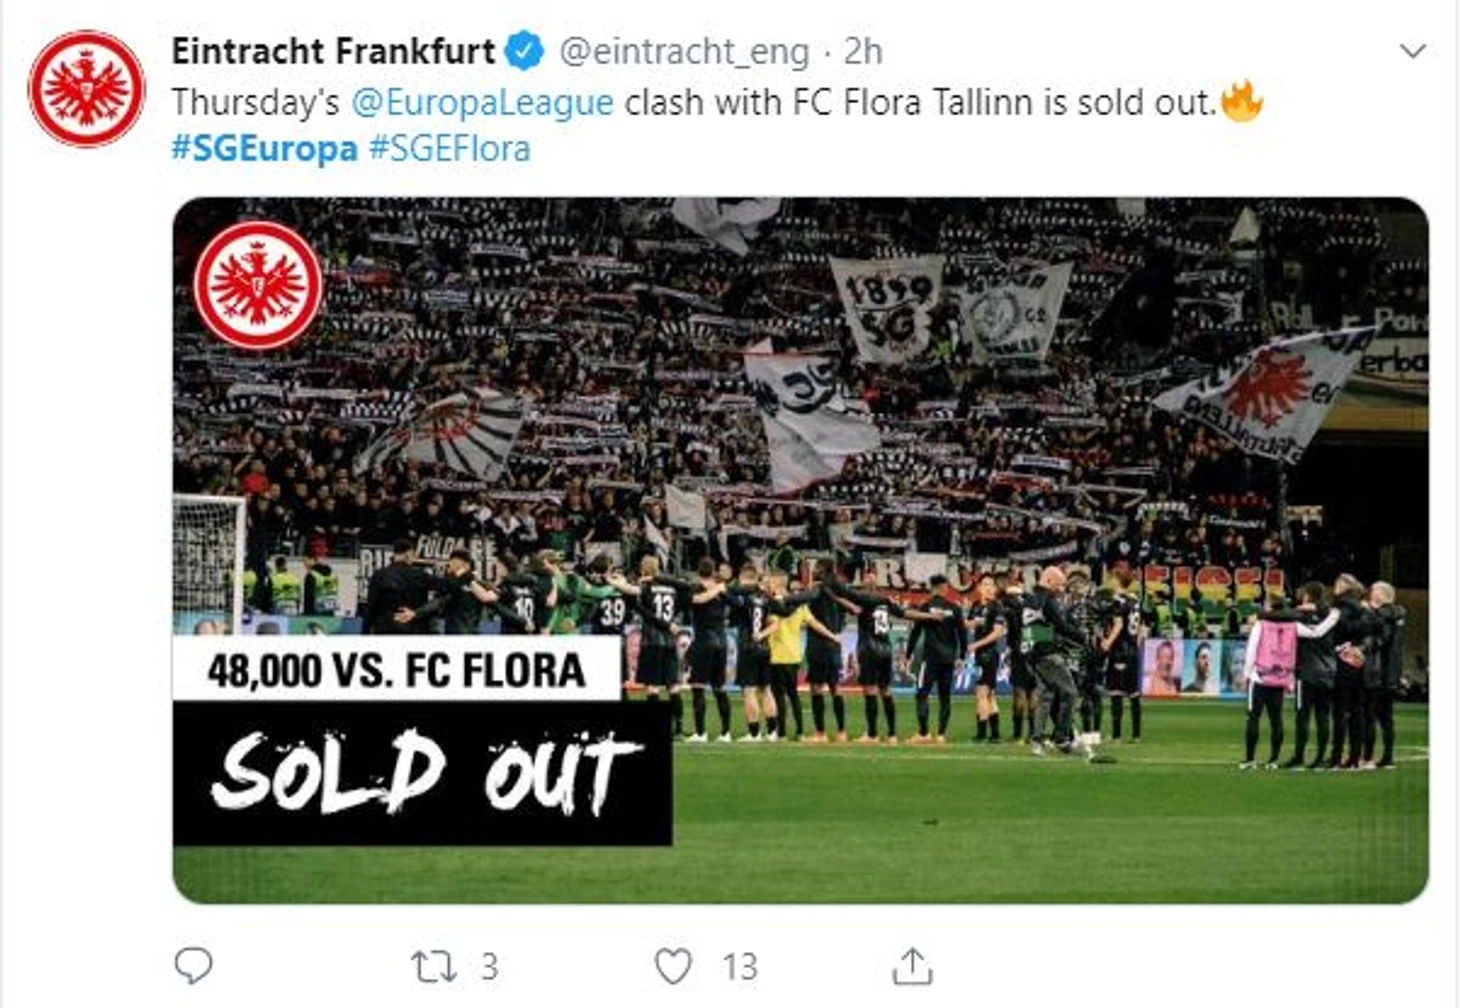Click the '48,000 VS. FC FLORA' caption
The height and width of the screenshot is (1008, 1460).
396,669
